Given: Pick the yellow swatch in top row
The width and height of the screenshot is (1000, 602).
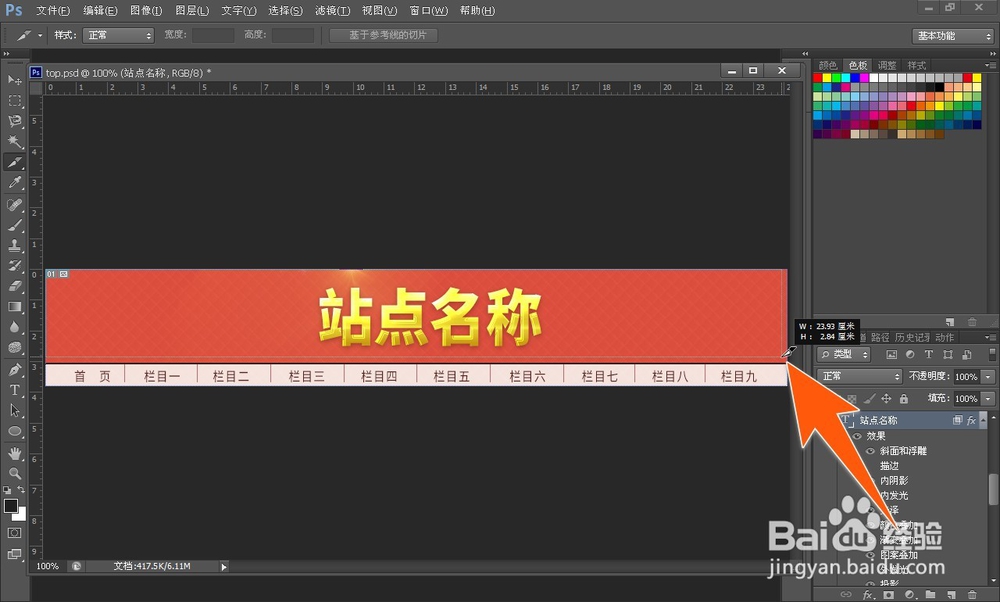Looking at the screenshot, I should coord(827,78).
